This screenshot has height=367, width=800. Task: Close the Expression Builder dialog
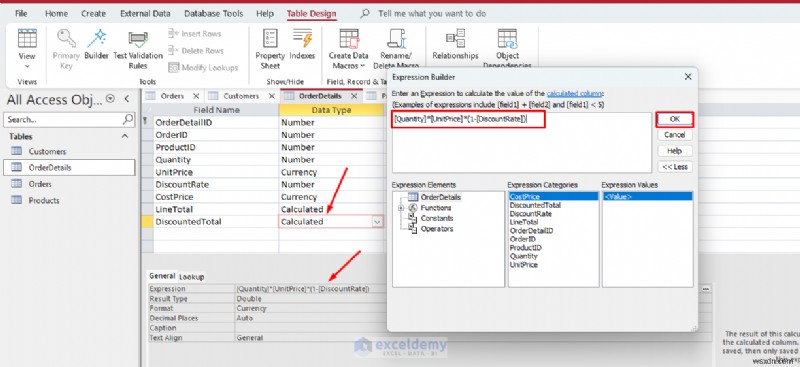[x=688, y=77]
